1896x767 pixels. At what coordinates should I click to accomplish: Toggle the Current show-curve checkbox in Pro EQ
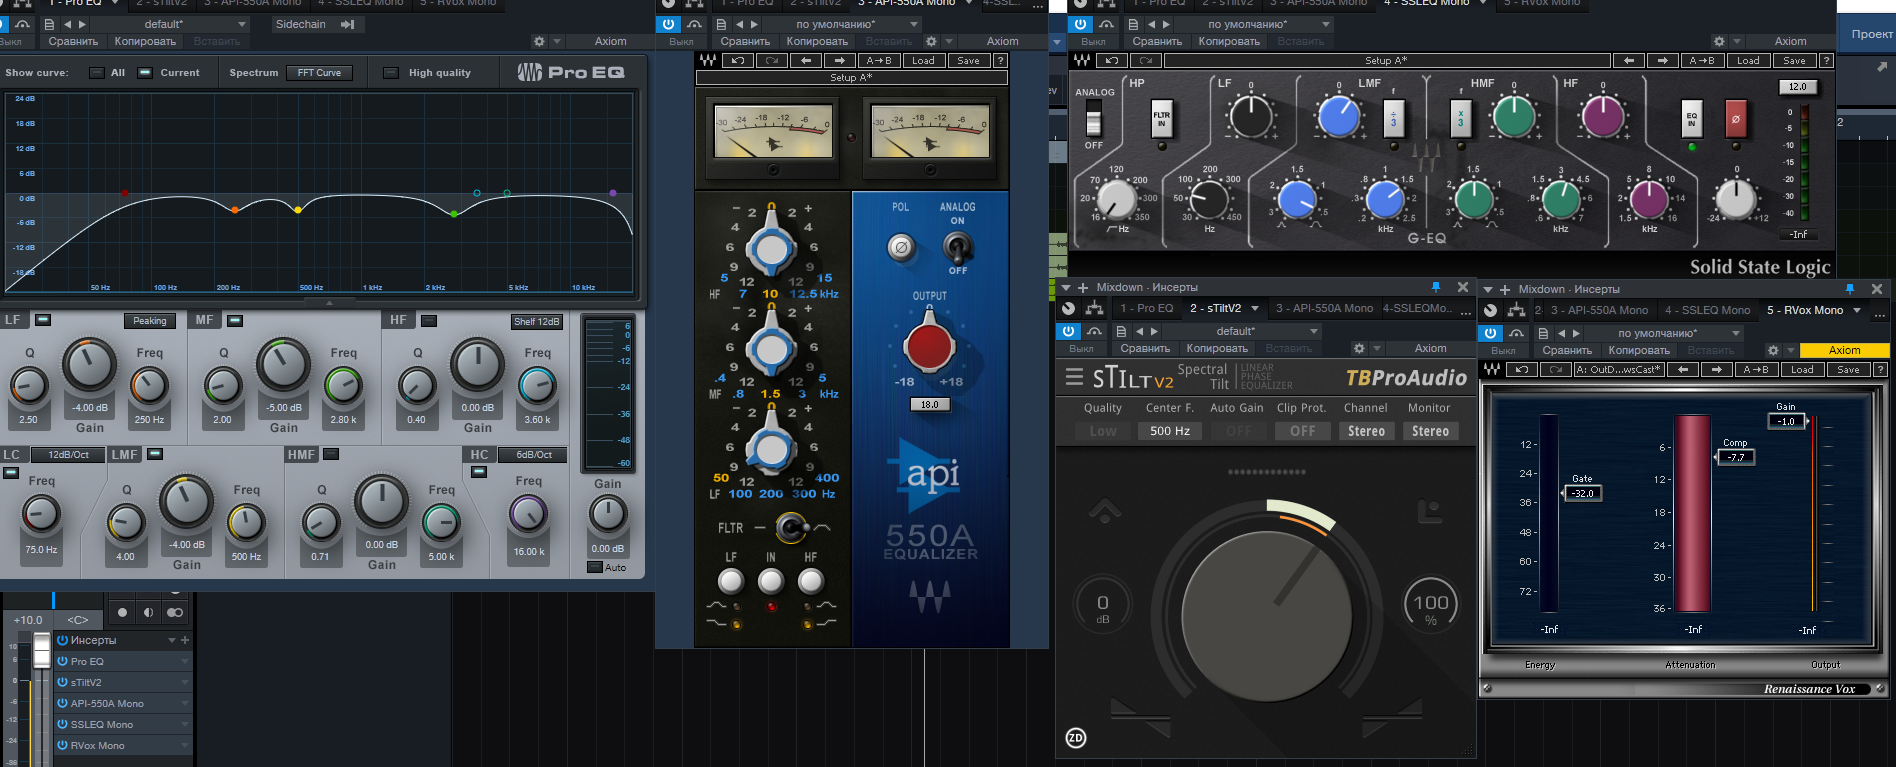145,72
